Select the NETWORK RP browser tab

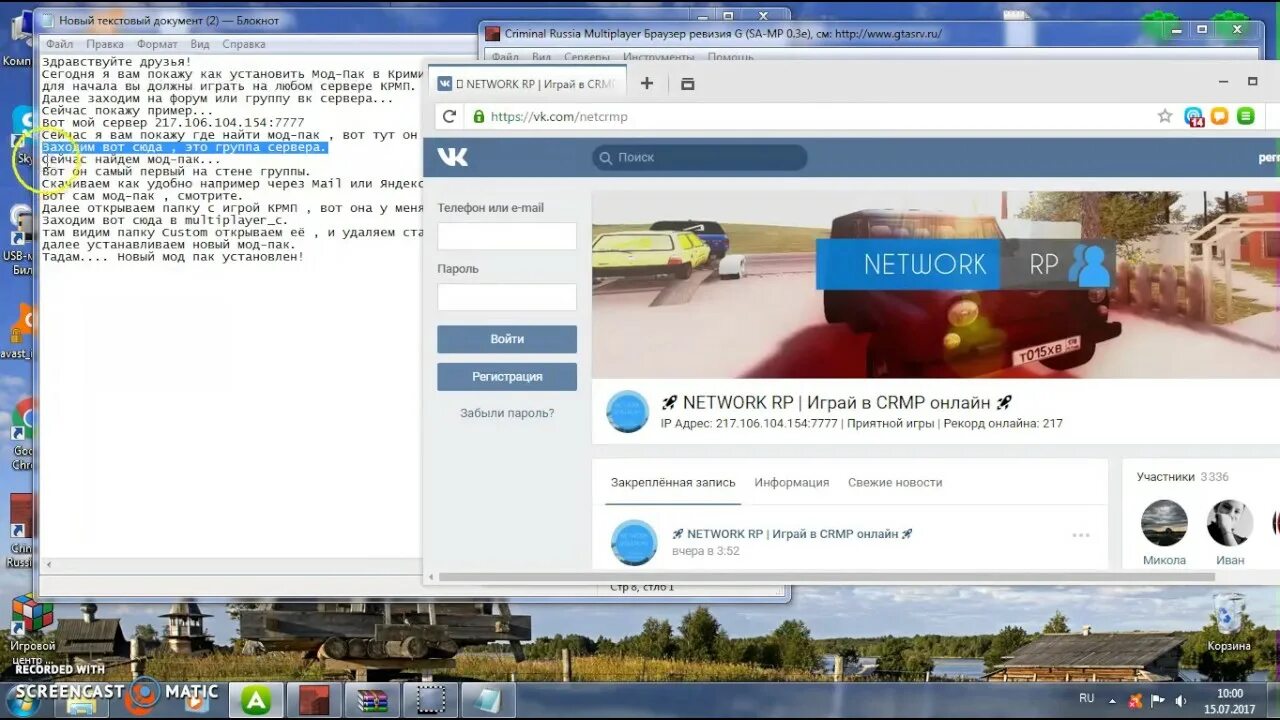point(528,84)
